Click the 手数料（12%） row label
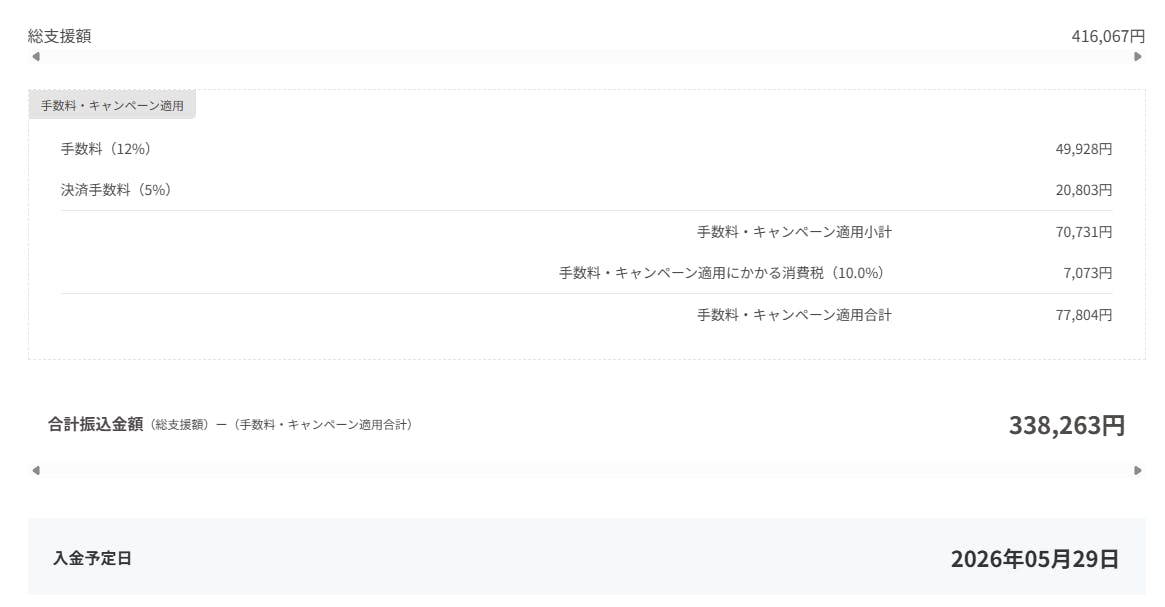1165x607 pixels. 106,149
